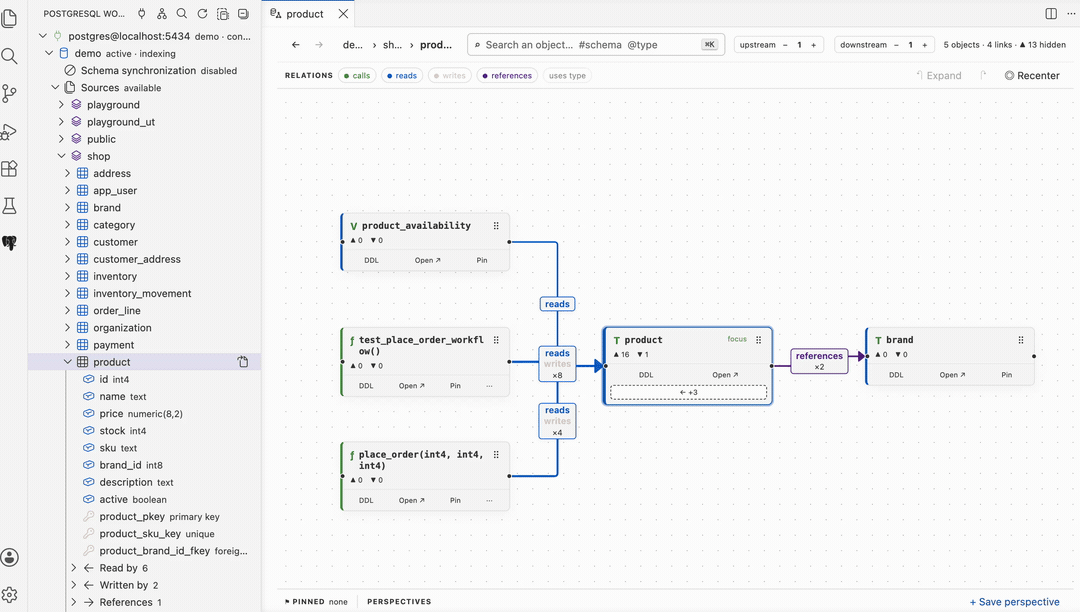The width and height of the screenshot is (1080, 612).
Task: Click the de... breadcrumb segment
Action: pos(353,45)
